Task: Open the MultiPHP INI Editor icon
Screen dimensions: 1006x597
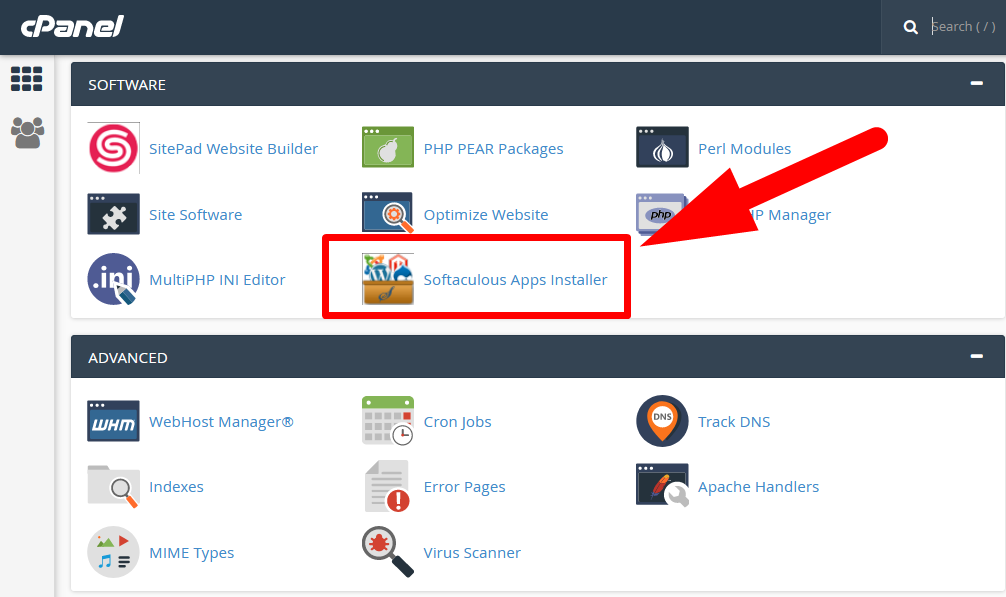Action: click(114, 279)
